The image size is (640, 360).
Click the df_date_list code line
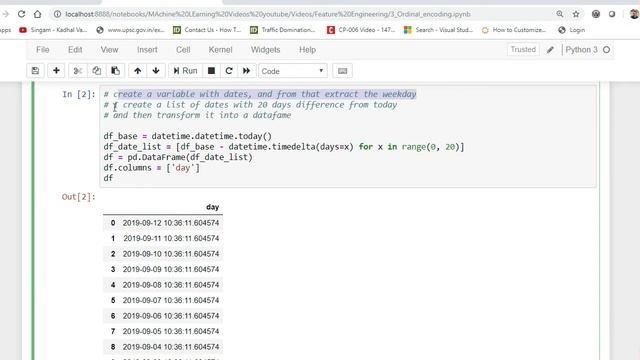[284, 147]
